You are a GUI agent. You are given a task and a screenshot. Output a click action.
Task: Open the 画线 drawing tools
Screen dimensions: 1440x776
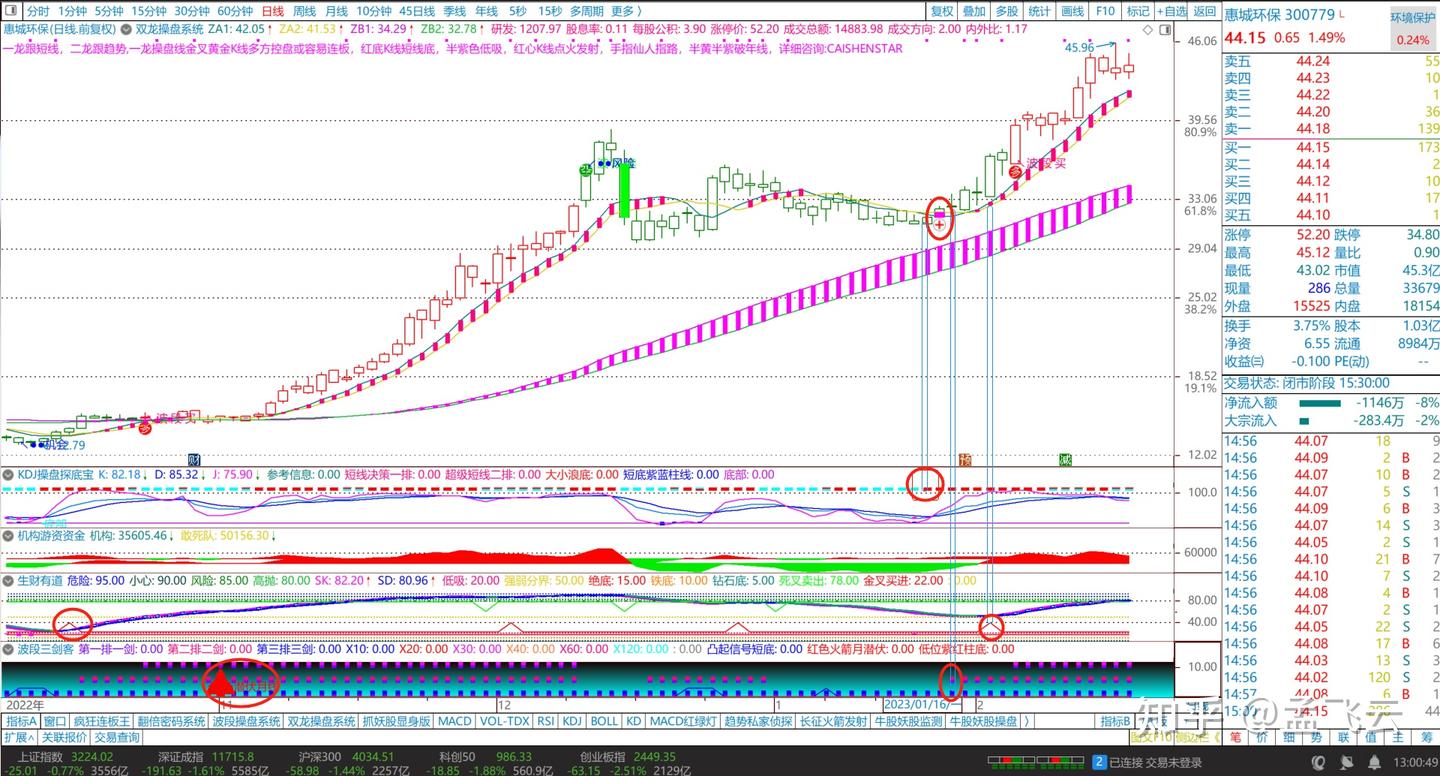pyautogui.click(x=1072, y=11)
